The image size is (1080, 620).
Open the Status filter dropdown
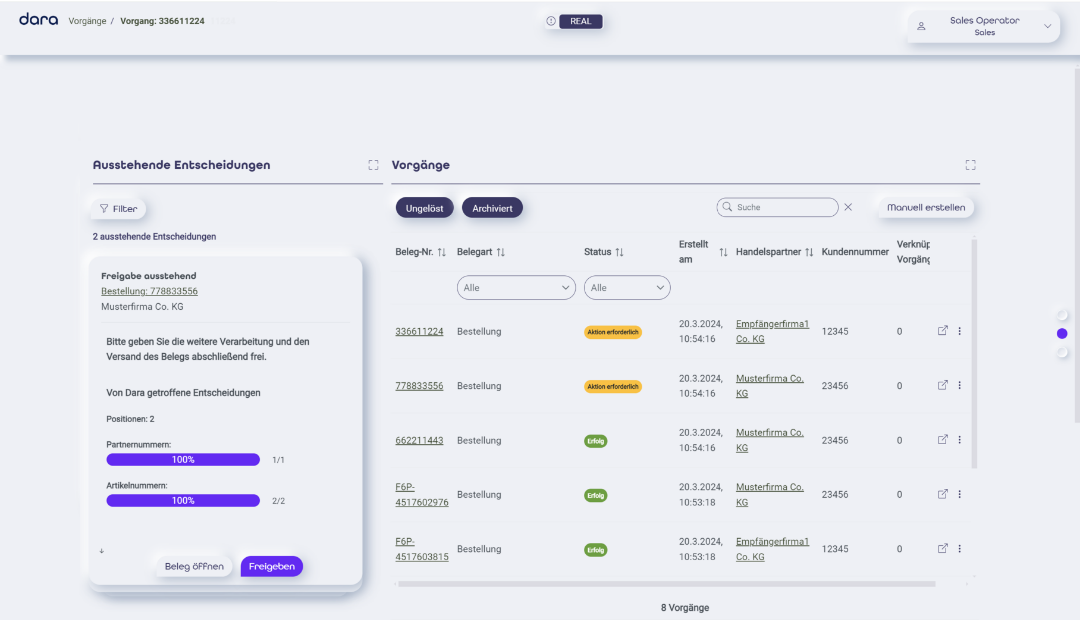(627, 288)
